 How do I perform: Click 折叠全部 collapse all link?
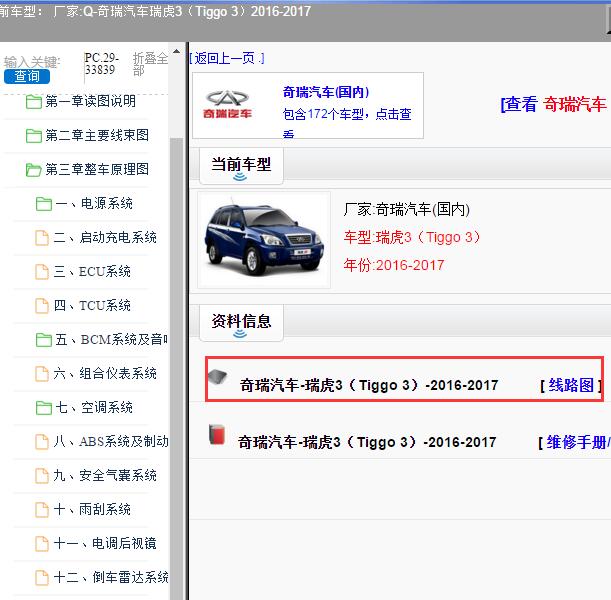tap(150, 64)
